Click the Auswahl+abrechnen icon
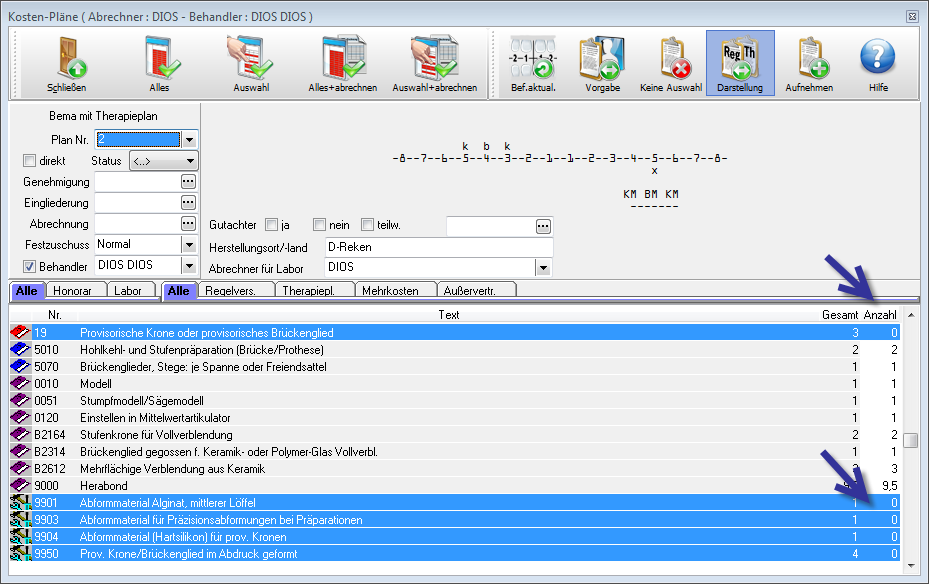Screen dimensions: 929x584 coord(434,59)
